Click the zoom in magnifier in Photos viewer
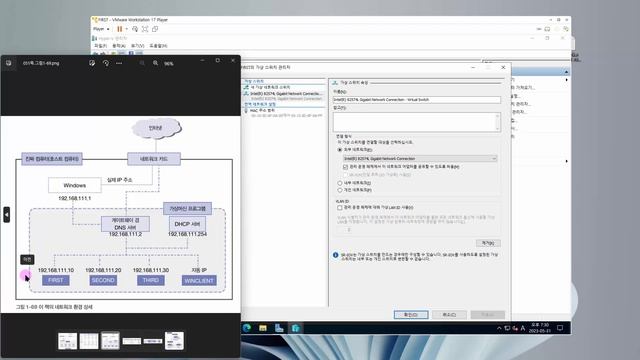The height and width of the screenshot is (360, 640). tap(156, 63)
